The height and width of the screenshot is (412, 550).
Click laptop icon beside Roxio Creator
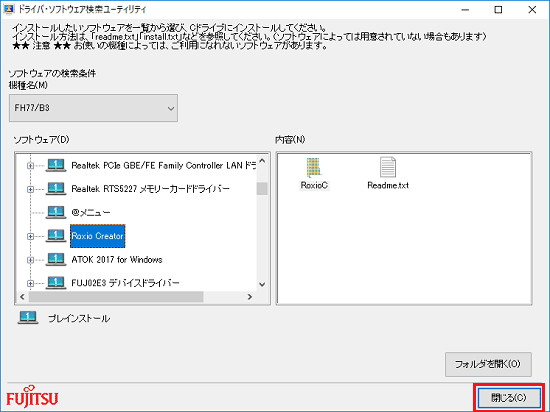coord(56,236)
